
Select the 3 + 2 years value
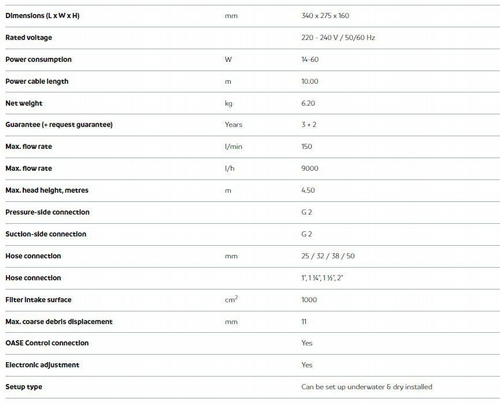pyautogui.click(x=309, y=125)
